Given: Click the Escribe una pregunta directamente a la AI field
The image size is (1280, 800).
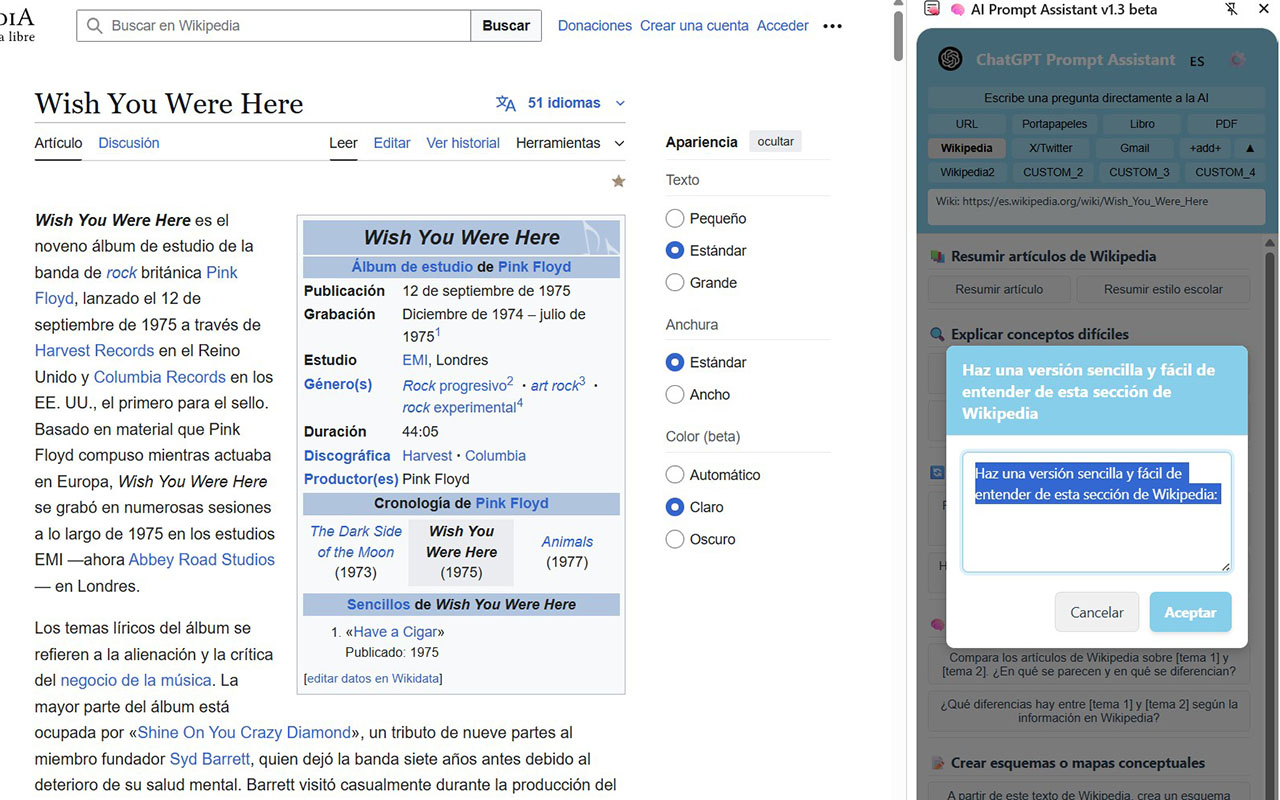Looking at the screenshot, I should point(1097,98).
